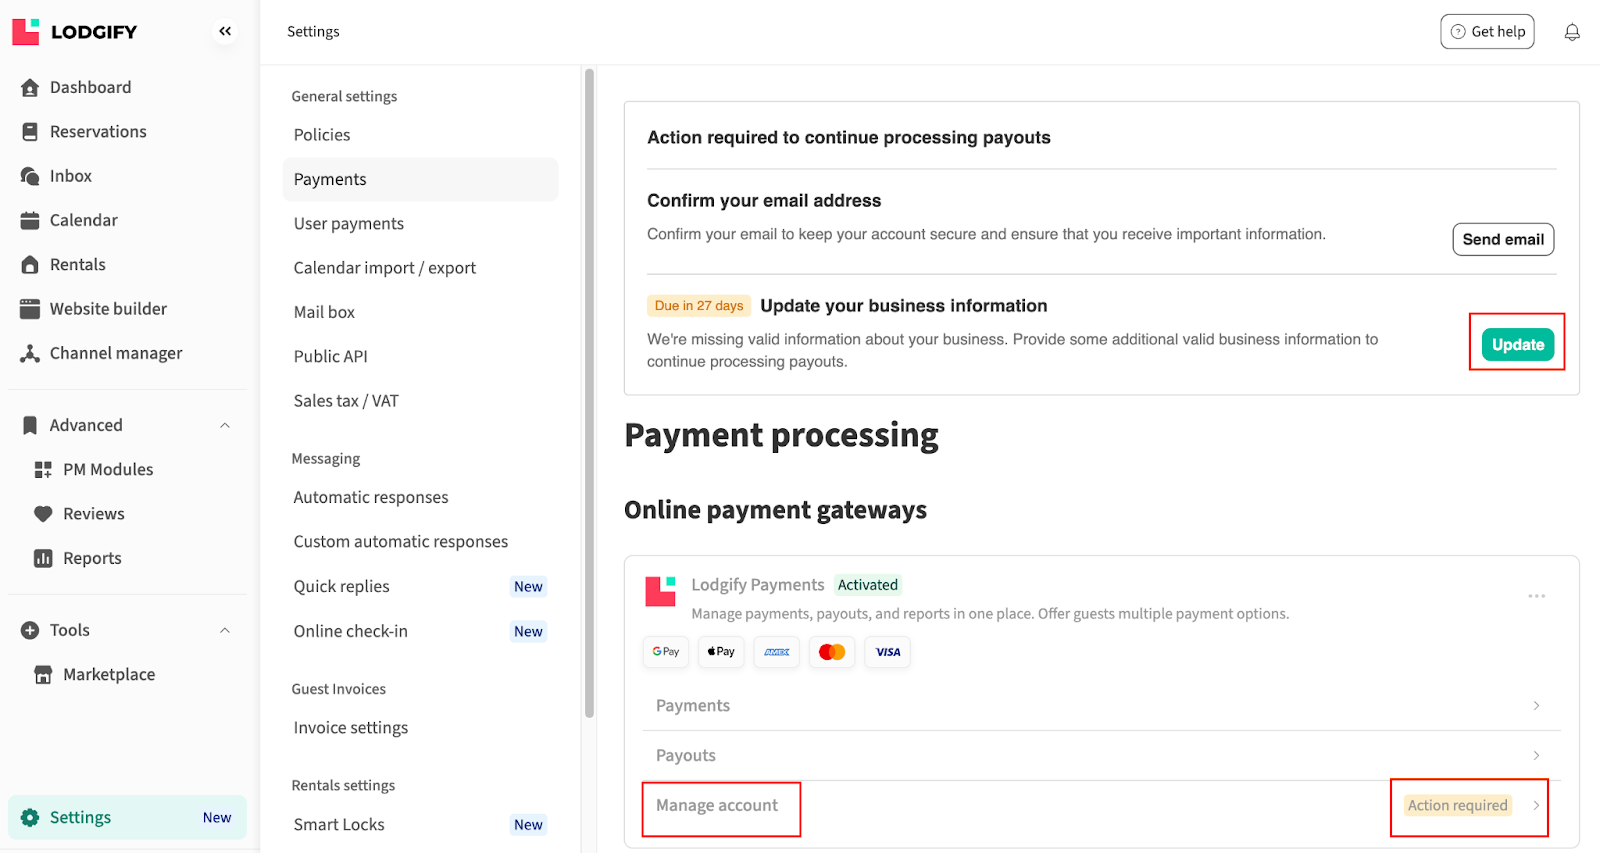Viewport: 1600px width, 853px height.
Task: Select Calendar import / export menu item
Action: (x=384, y=268)
